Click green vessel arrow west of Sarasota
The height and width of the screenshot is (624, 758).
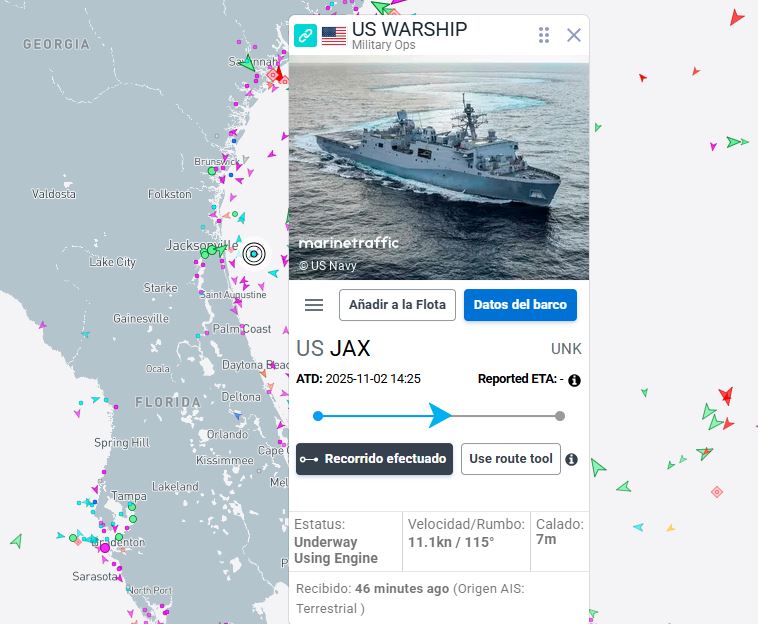[x=17, y=540]
